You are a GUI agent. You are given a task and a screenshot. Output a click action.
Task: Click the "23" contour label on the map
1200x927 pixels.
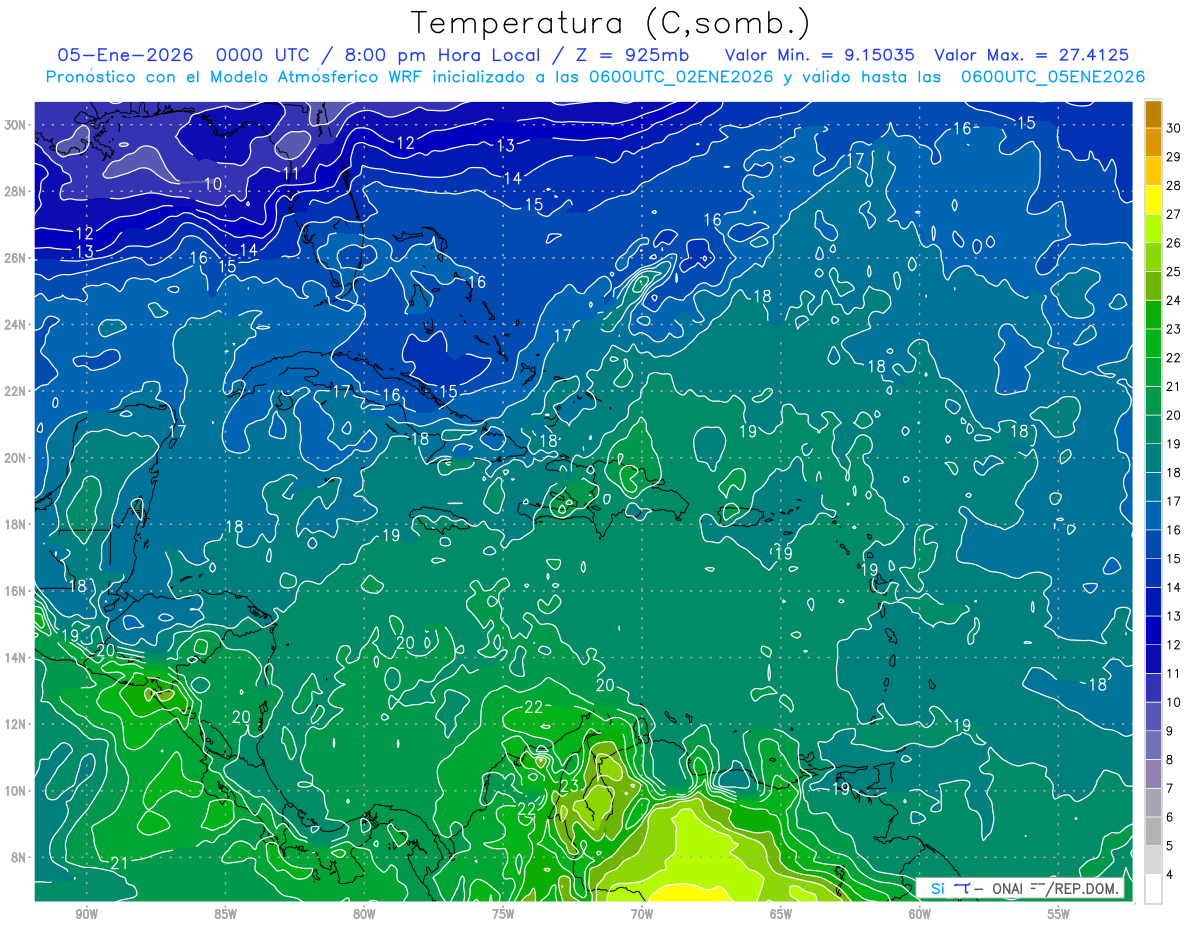[x=568, y=786]
